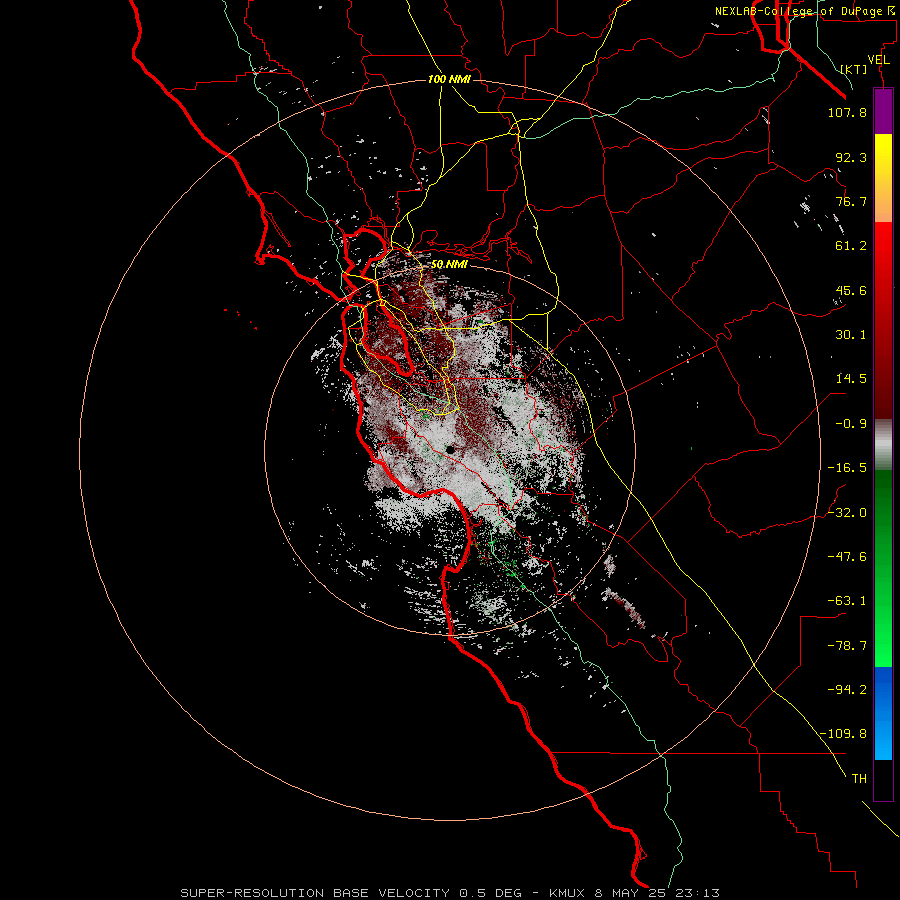Pick the black TH segment of color bar
This screenshot has height=900, width=900.
(883, 780)
